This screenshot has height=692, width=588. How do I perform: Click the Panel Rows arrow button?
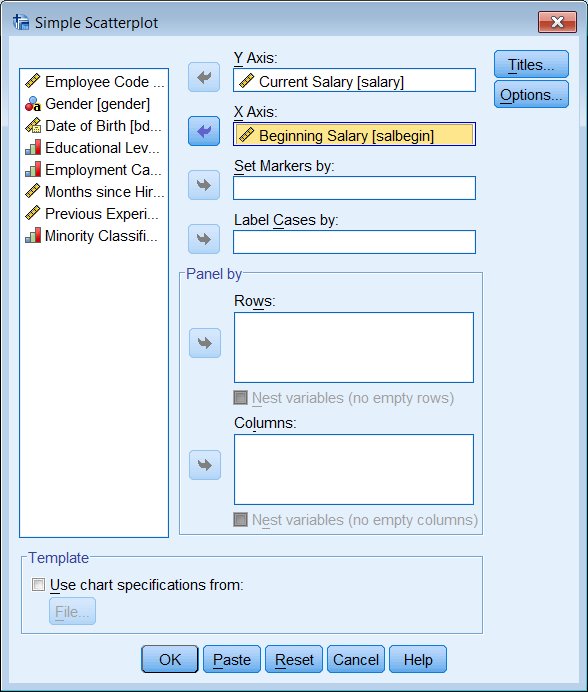pyautogui.click(x=205, y=343)
